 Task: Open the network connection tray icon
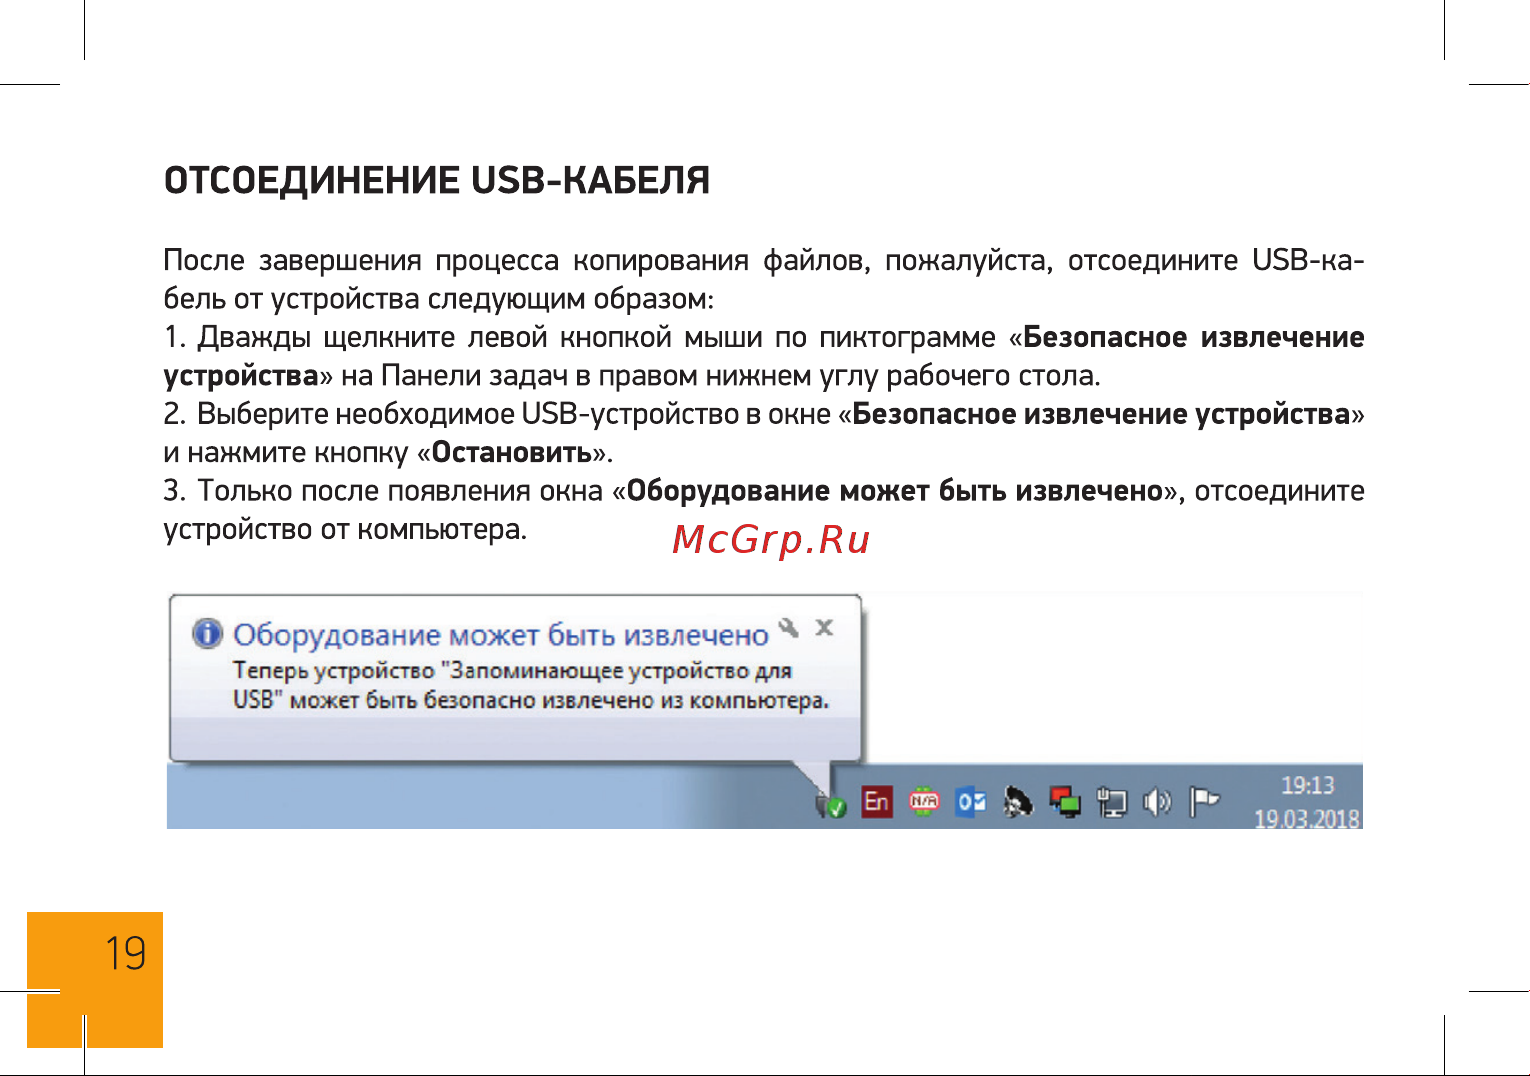[x=1111, y=802]
